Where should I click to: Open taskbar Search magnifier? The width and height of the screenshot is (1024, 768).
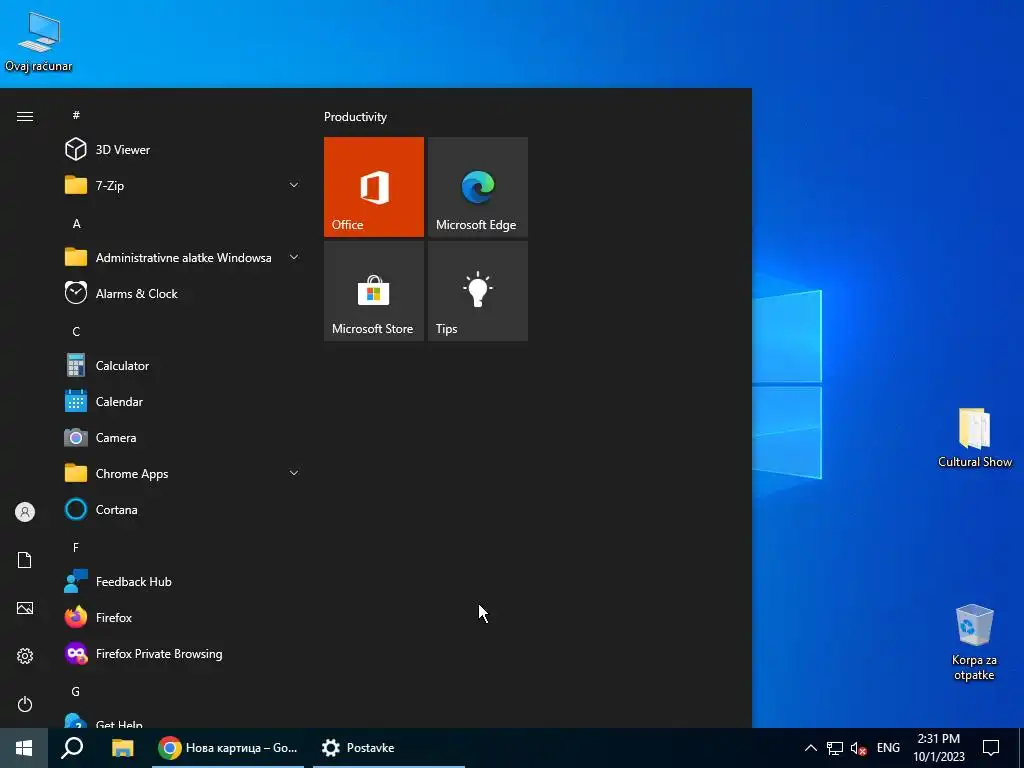pos(72,748)
